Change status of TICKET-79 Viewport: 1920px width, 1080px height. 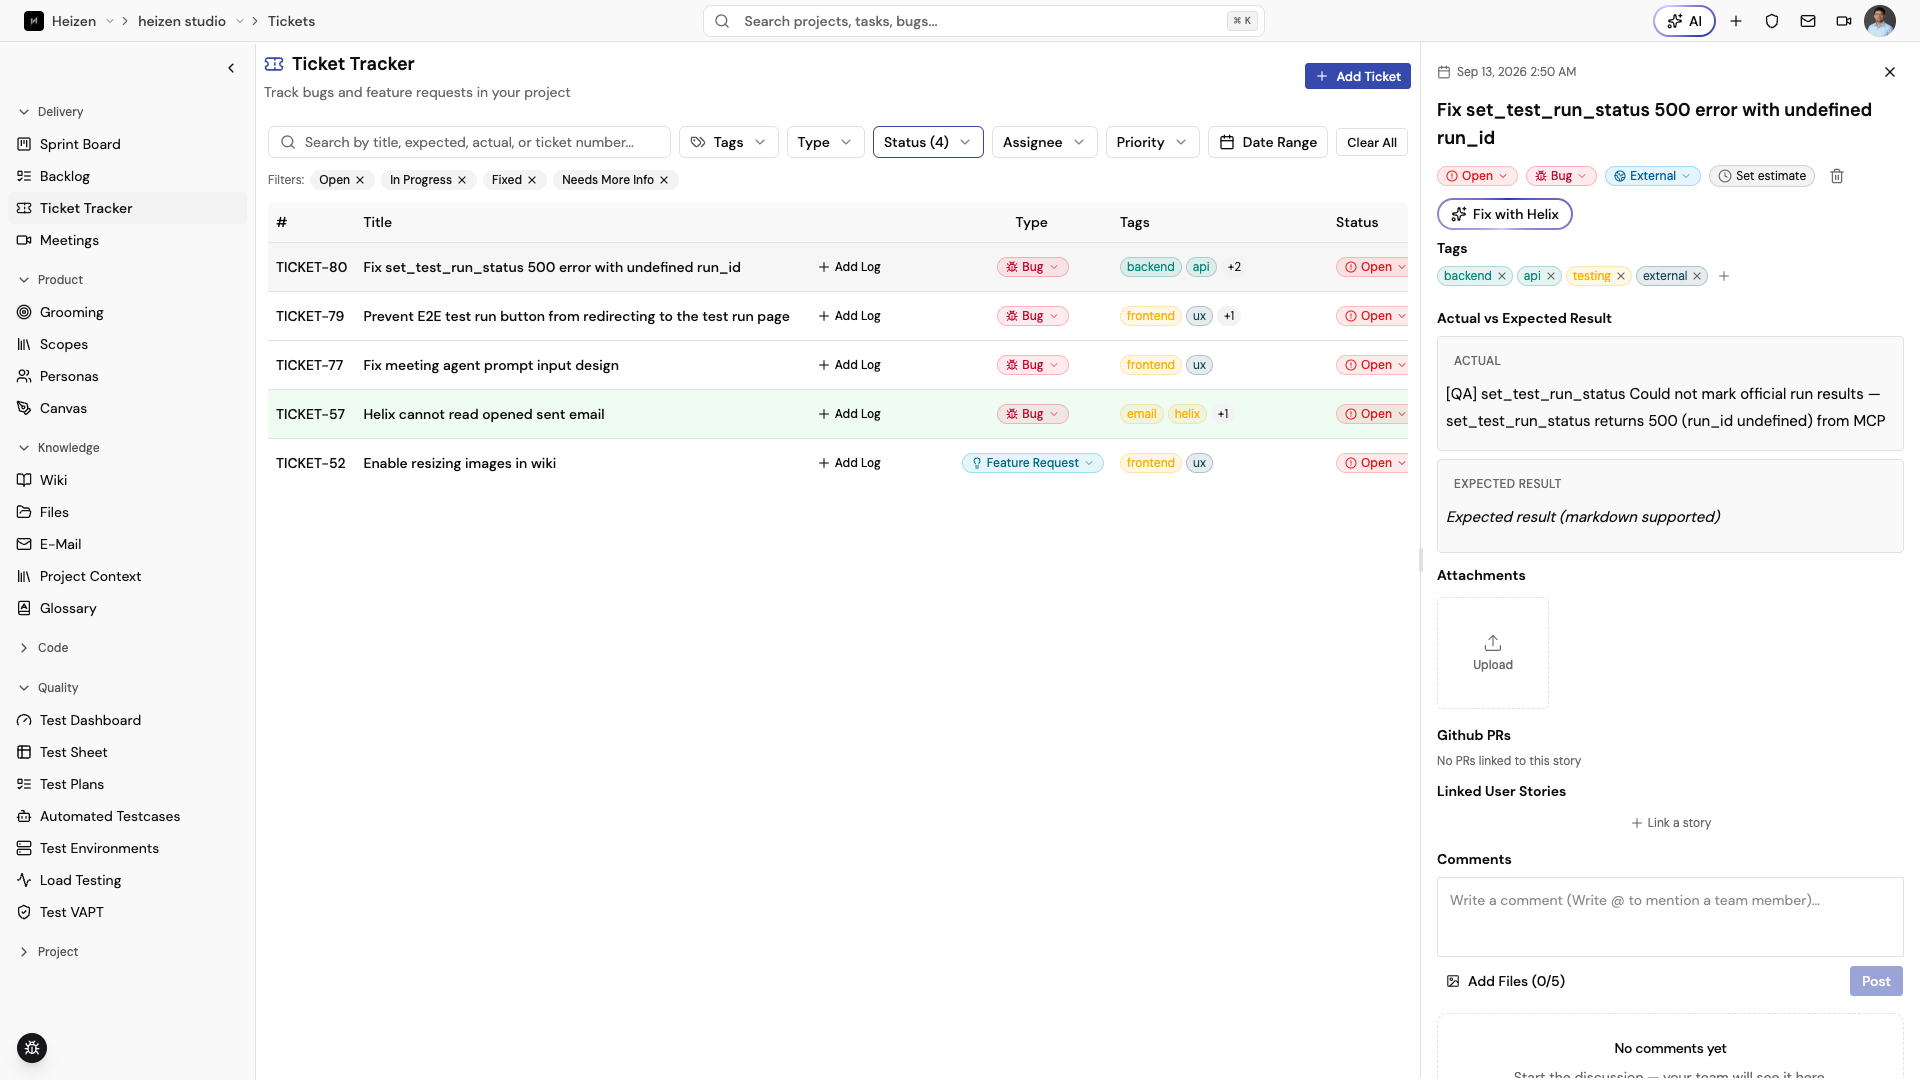tap(1374, 316)
